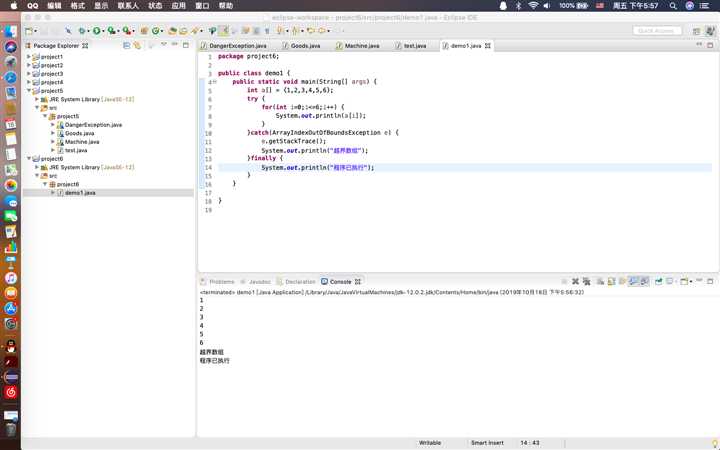
Task: Expand the project3 tree node
Action: coord(28,74)
